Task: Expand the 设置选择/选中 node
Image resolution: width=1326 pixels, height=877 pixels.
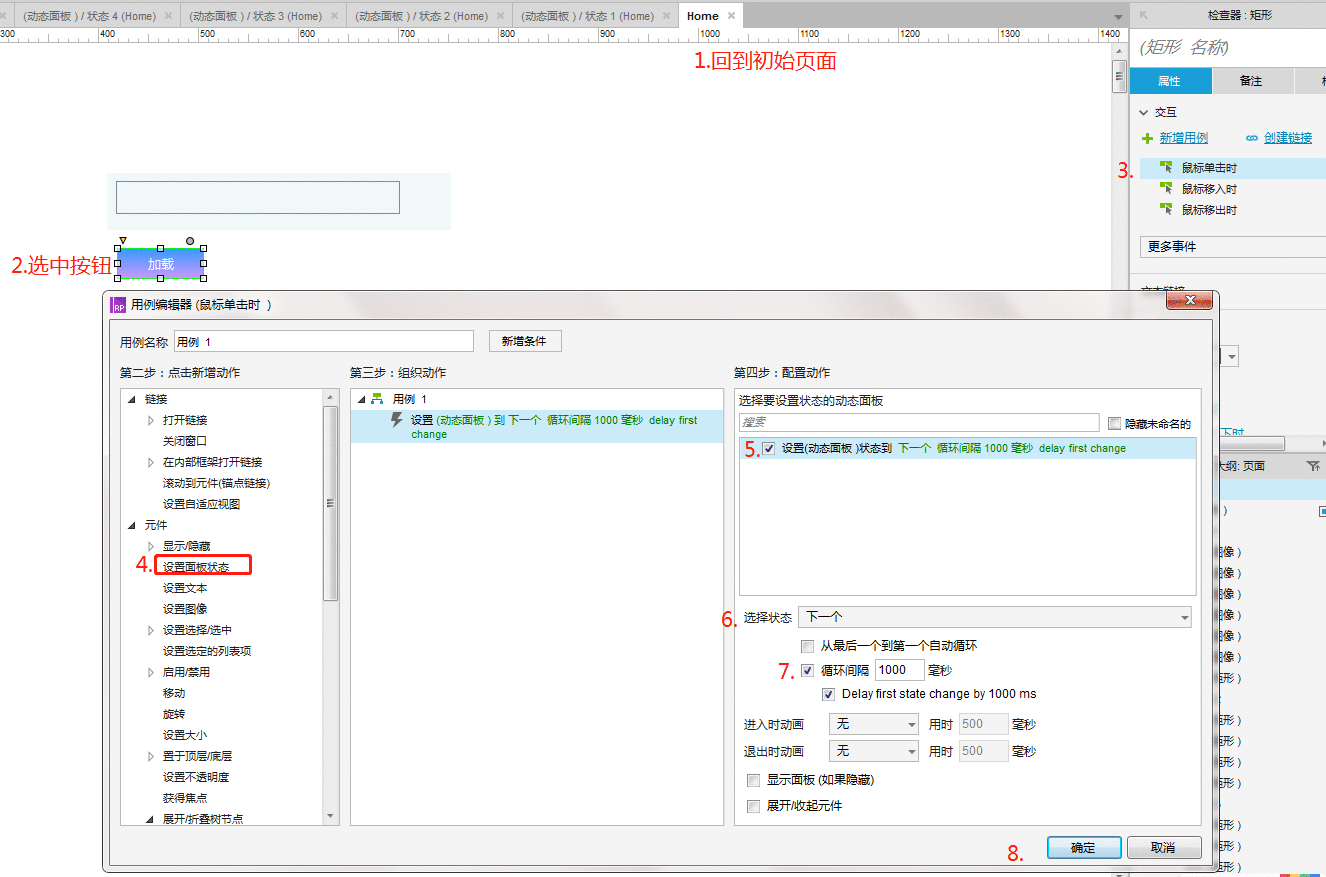Action: (x=151, y=630)
